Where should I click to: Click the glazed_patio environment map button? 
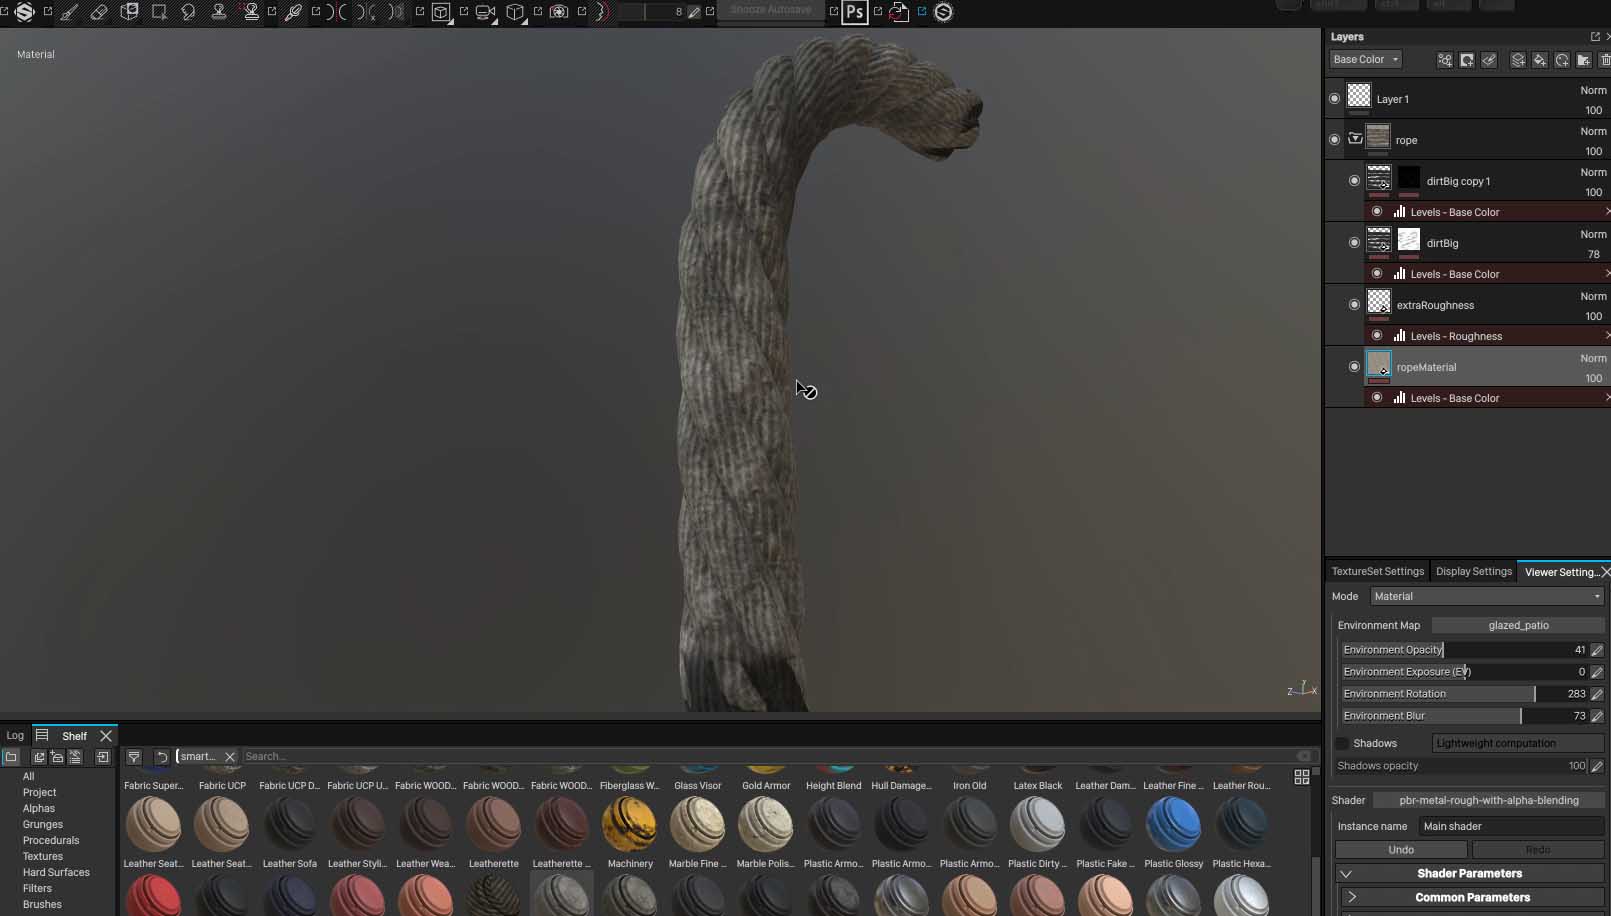click(1517, 625)
